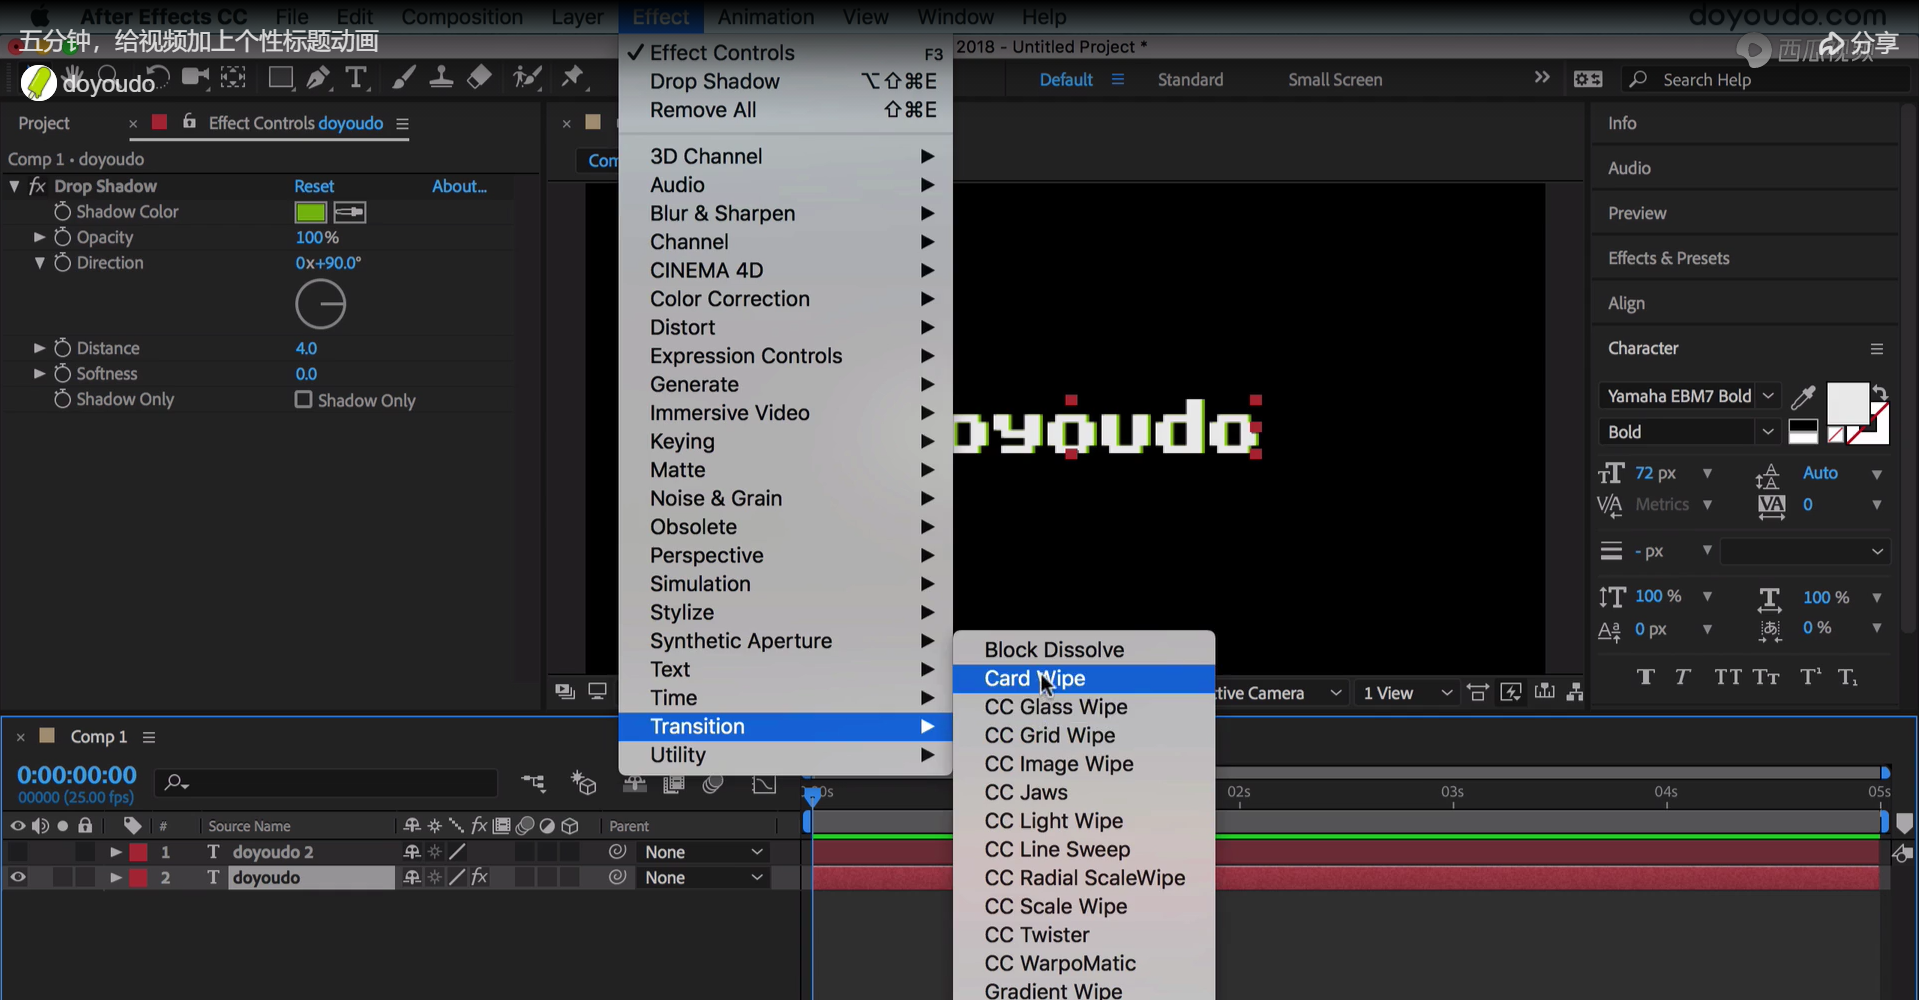Image resolution: width=1919 pixels, height=1000 pixels.
Task: Toggle the Softness stopwatch keyframing
Action: click(62, 373)
